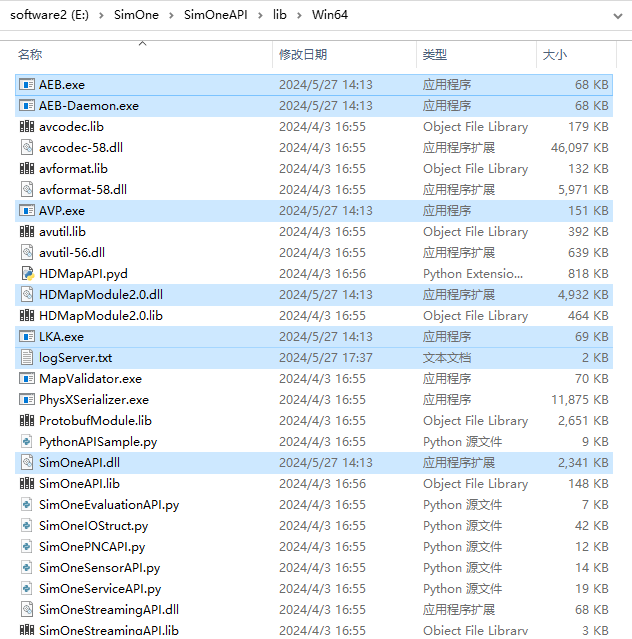This screenshot has height=639, width=632.
Task: Sort files by the 名称 column header
Action: (30, 55)
